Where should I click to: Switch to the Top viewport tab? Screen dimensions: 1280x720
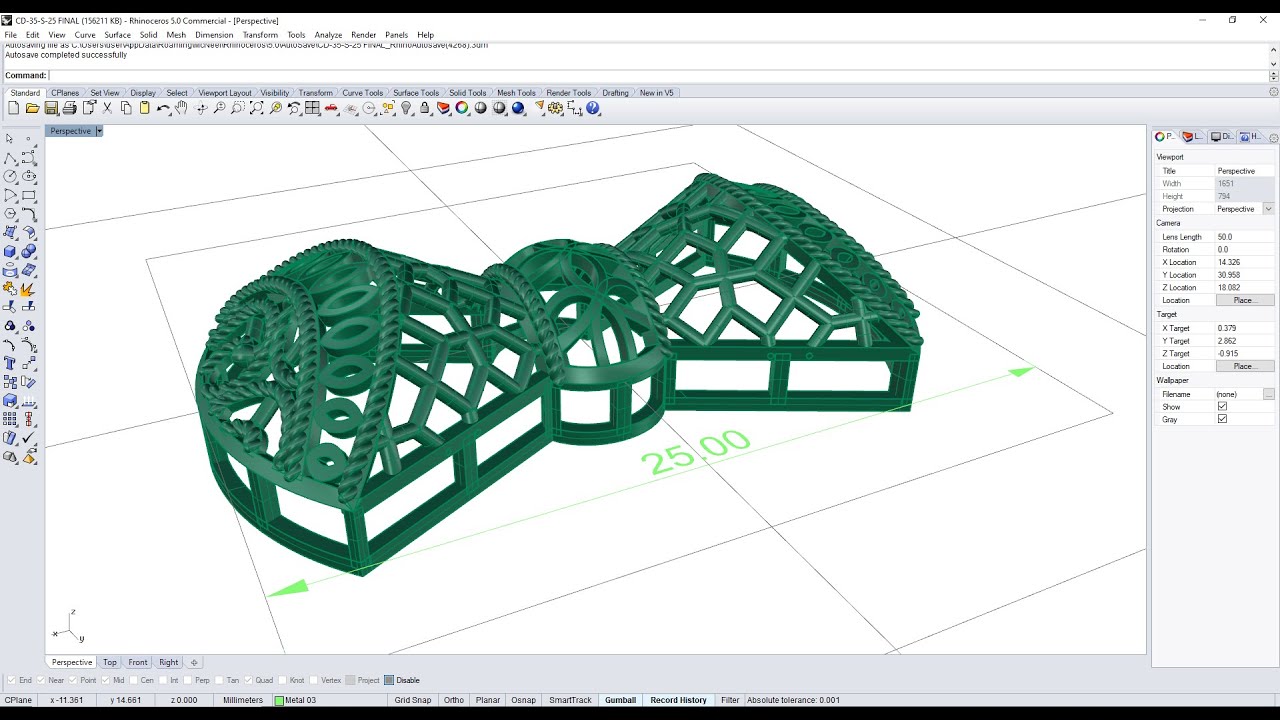(109, 662)
